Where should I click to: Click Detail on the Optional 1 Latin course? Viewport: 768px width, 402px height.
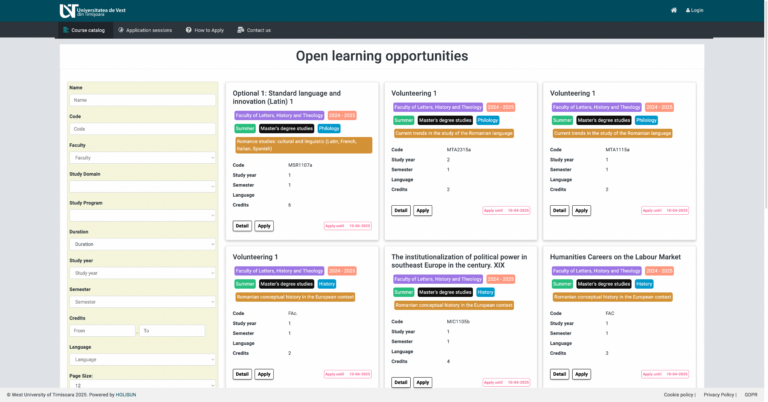tap(242, 226)
